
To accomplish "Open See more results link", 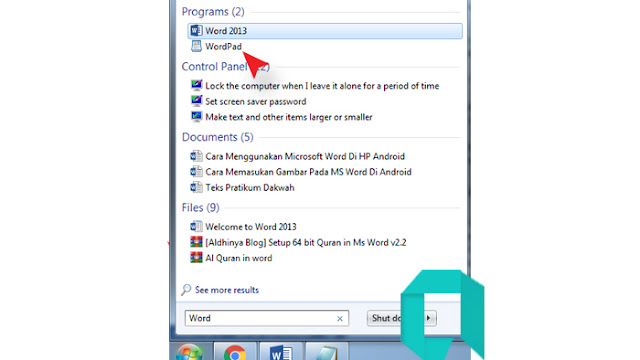I will [227, 290].
